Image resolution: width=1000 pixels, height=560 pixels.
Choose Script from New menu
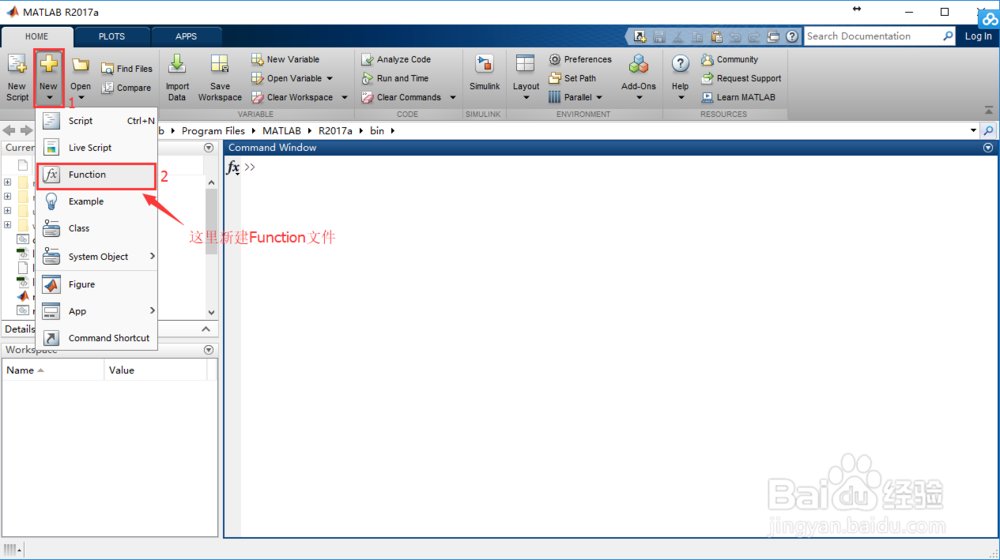click(x=96, y=121)
